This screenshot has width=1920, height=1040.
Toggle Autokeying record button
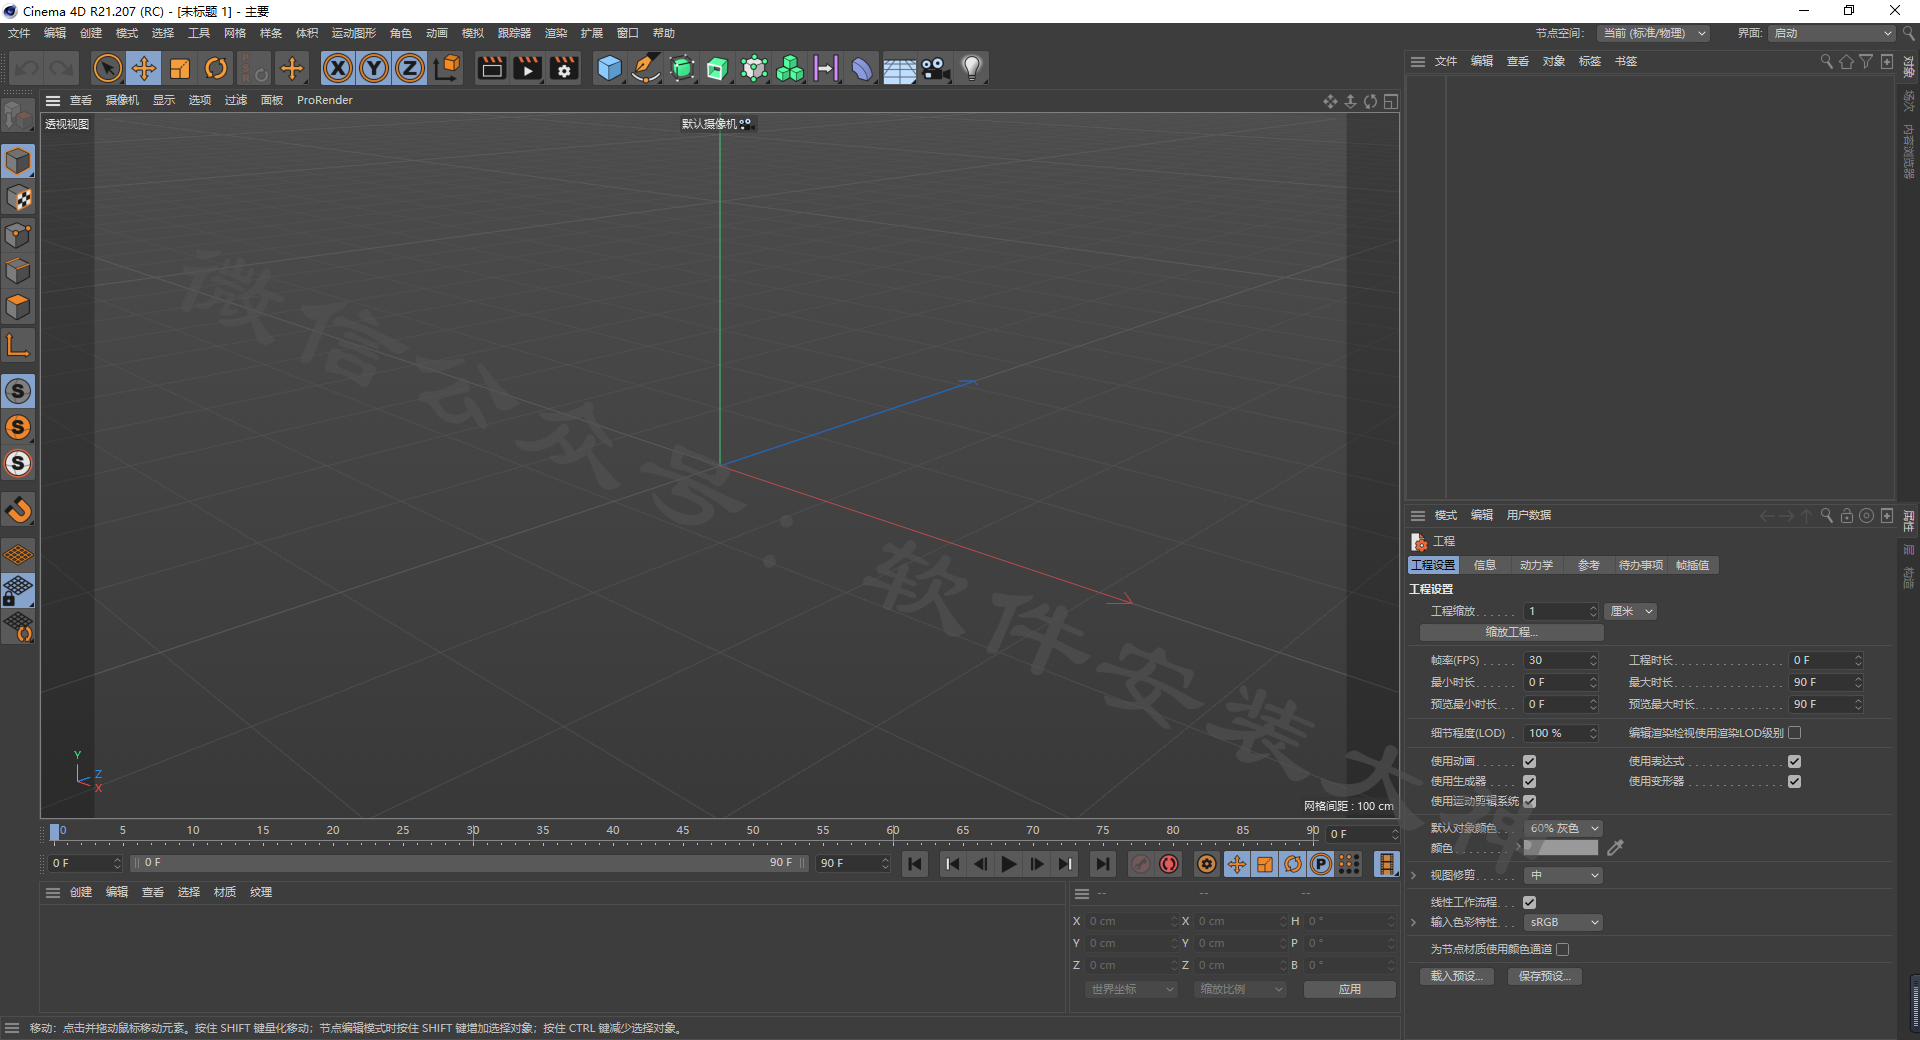1169,864
